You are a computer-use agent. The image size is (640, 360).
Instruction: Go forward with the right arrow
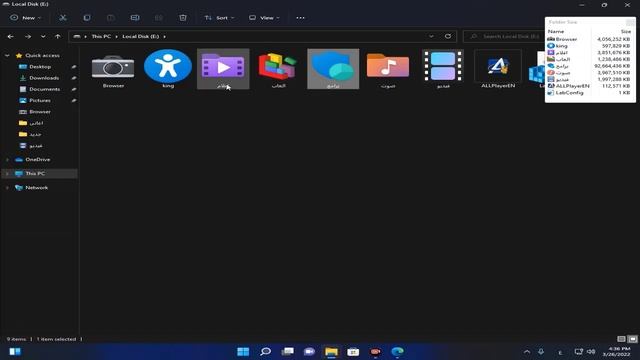point(28,36)
